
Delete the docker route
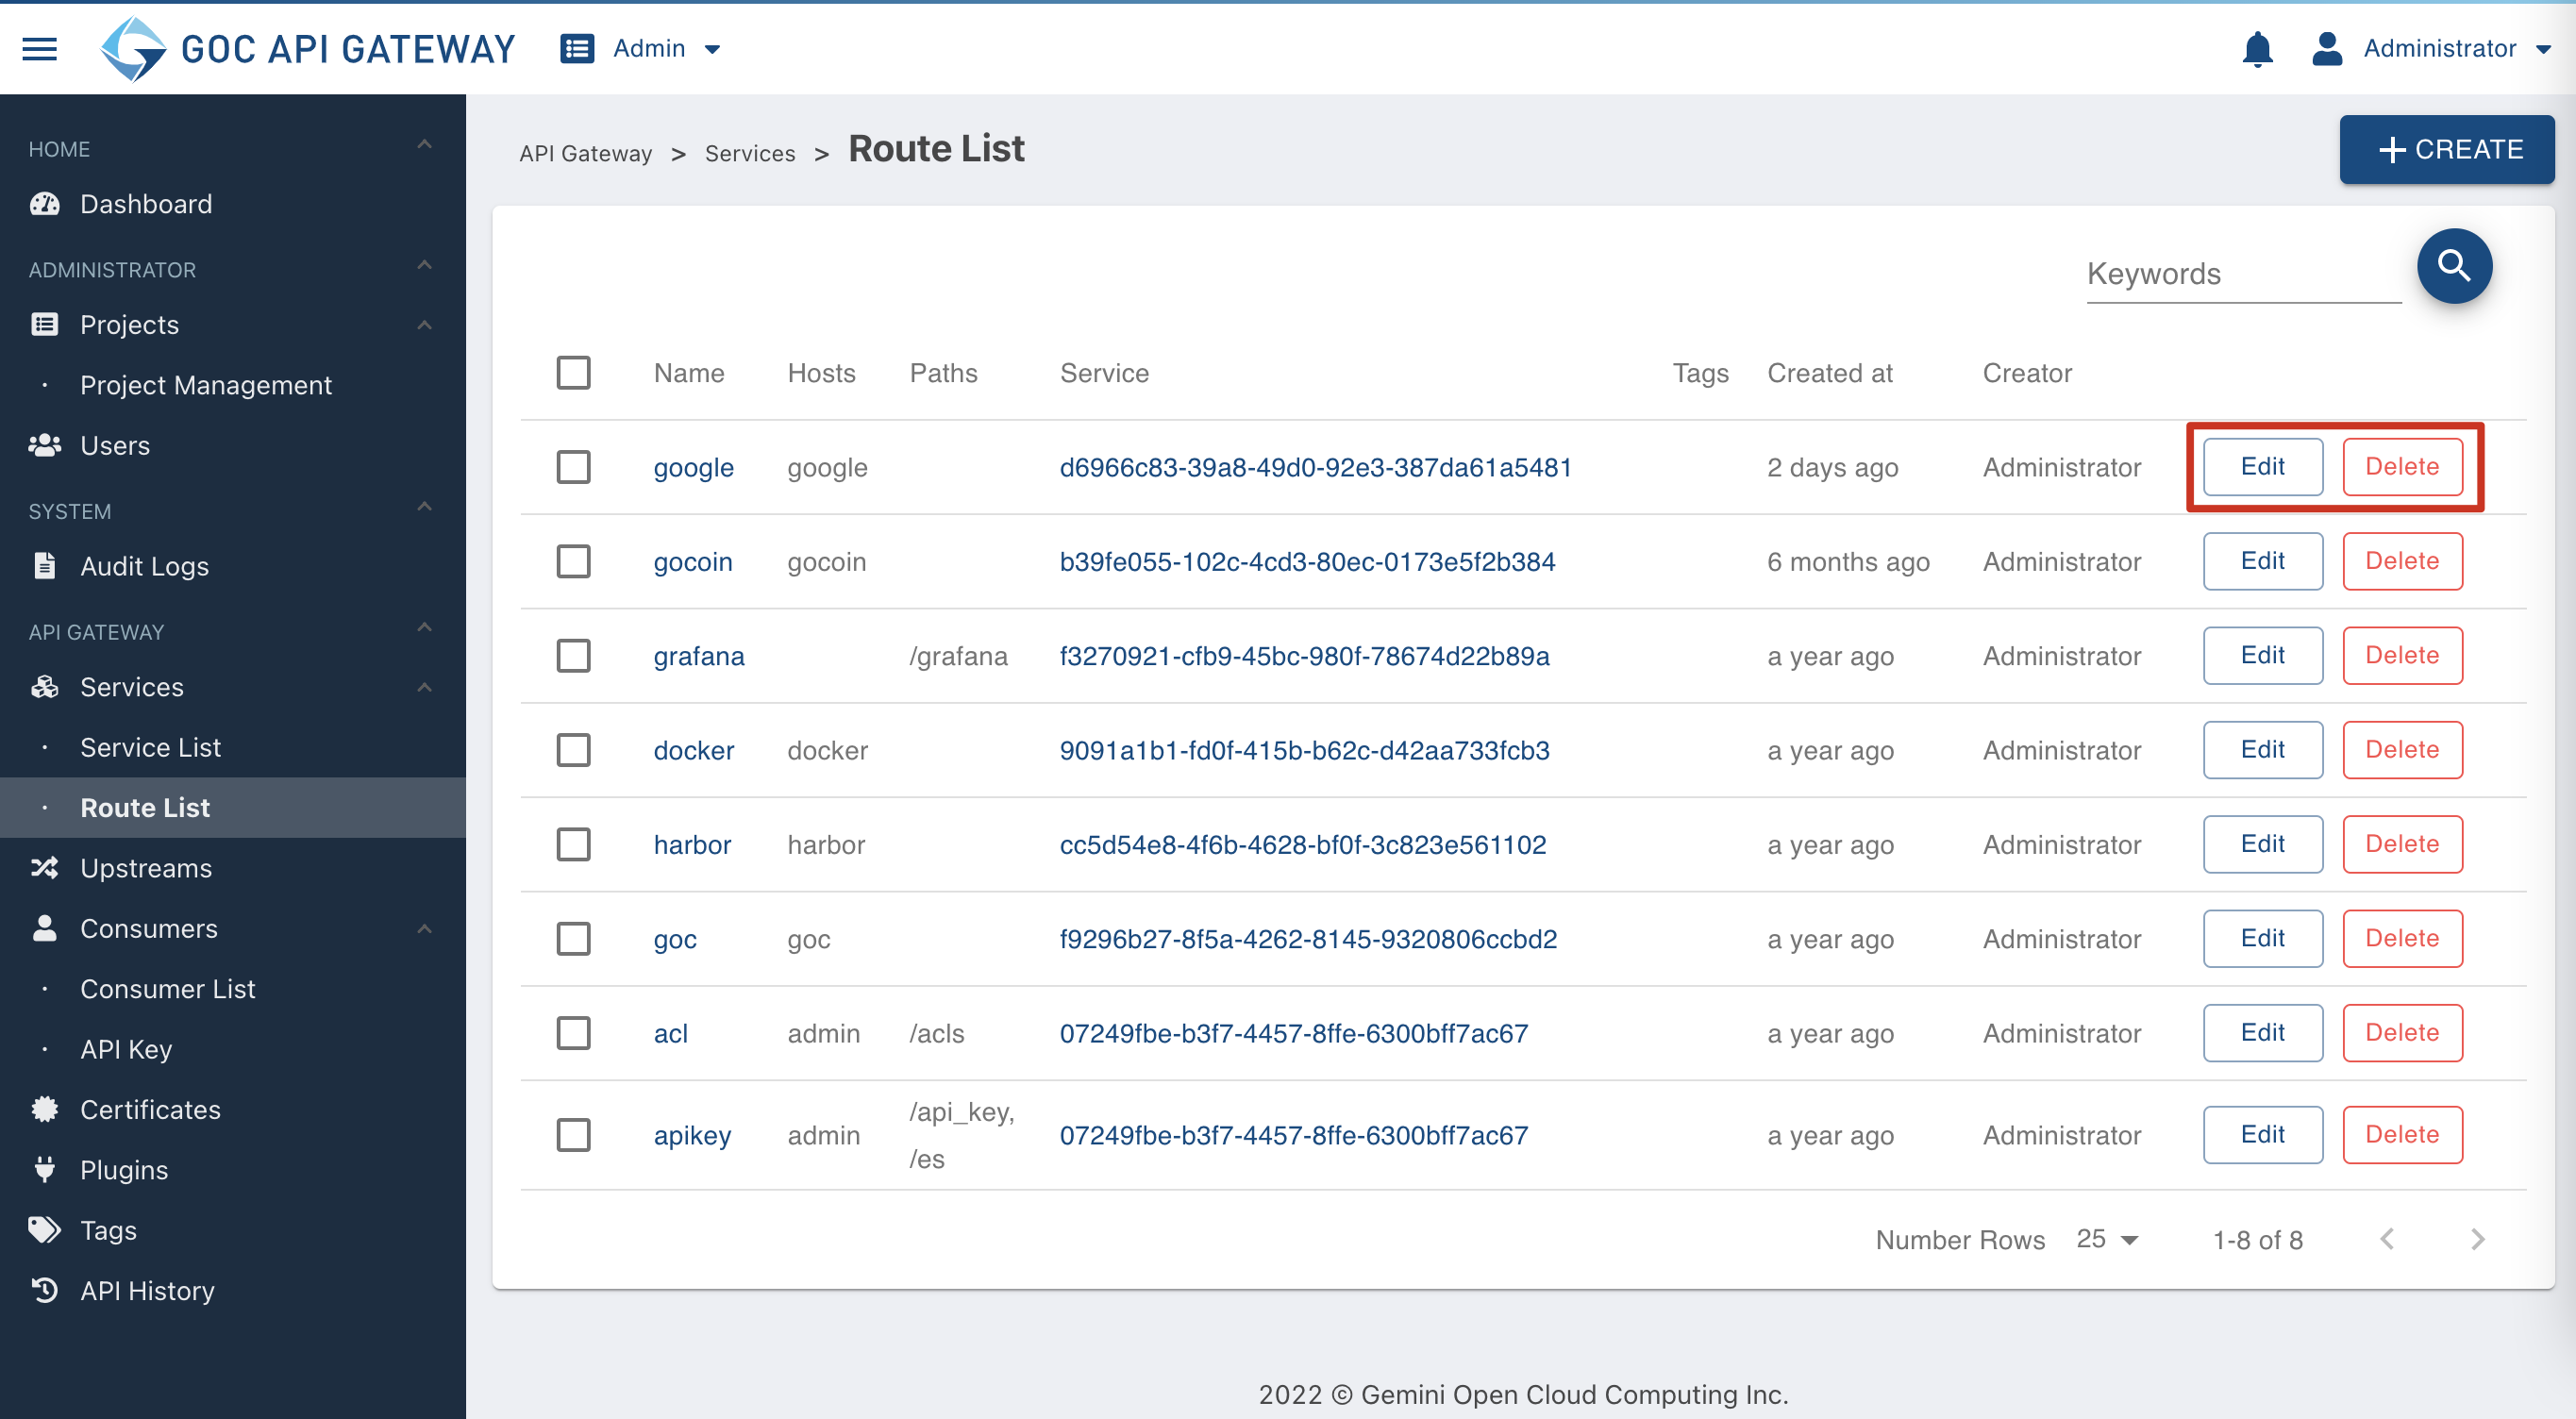[2402, 749]
